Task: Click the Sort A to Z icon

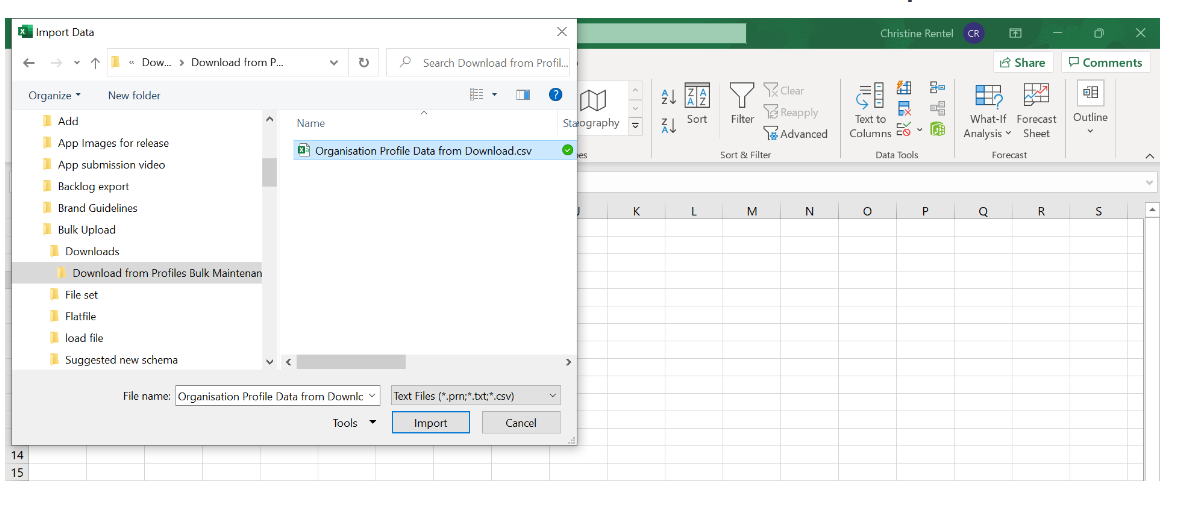Action: (669, 97)
